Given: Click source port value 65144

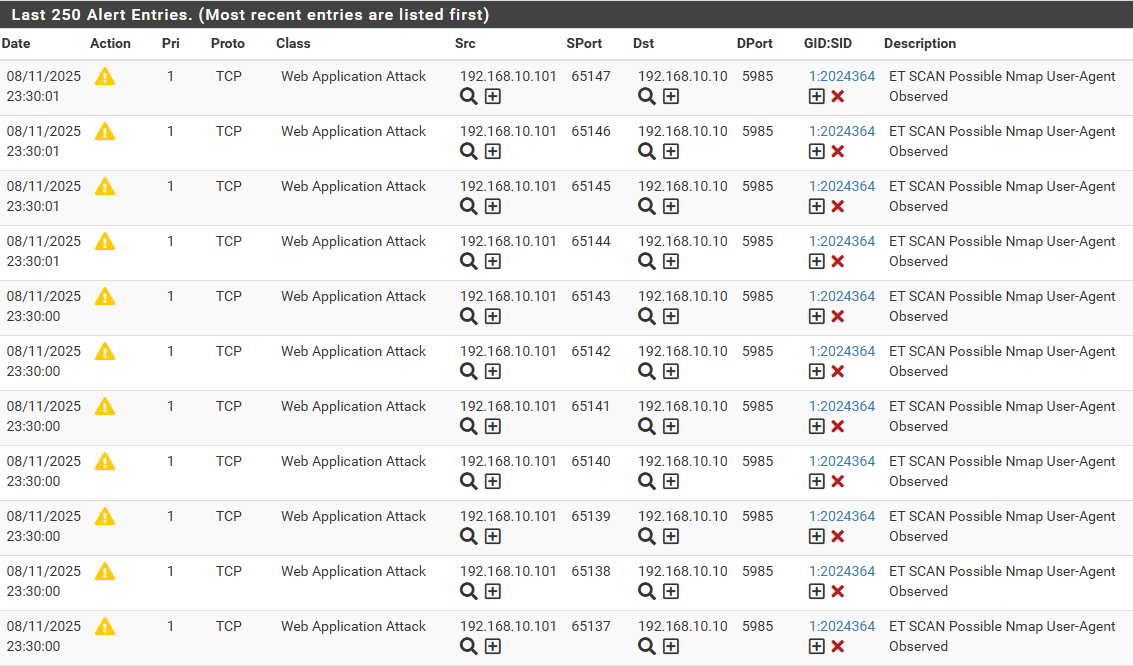Looking at the screenshot, I should tap(591, 241).
